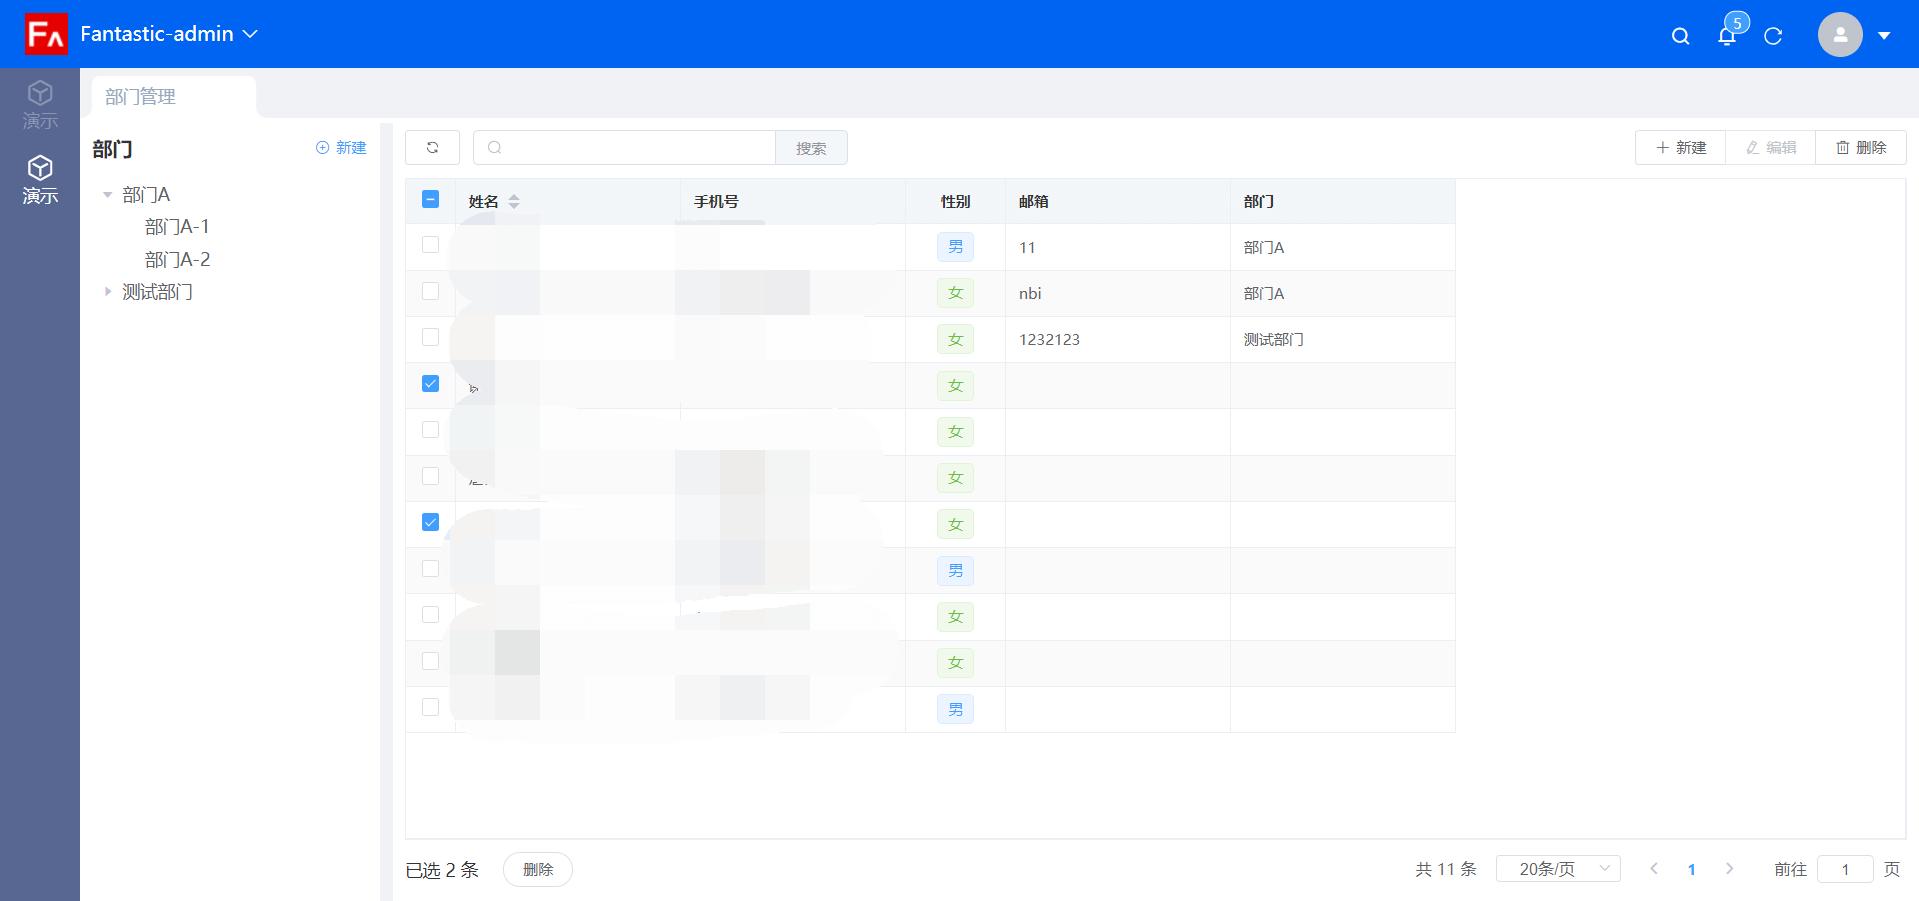Expand the 测试部门 tree node
The width and height of the screenshot is (1919, 901).
pos(107,292)
